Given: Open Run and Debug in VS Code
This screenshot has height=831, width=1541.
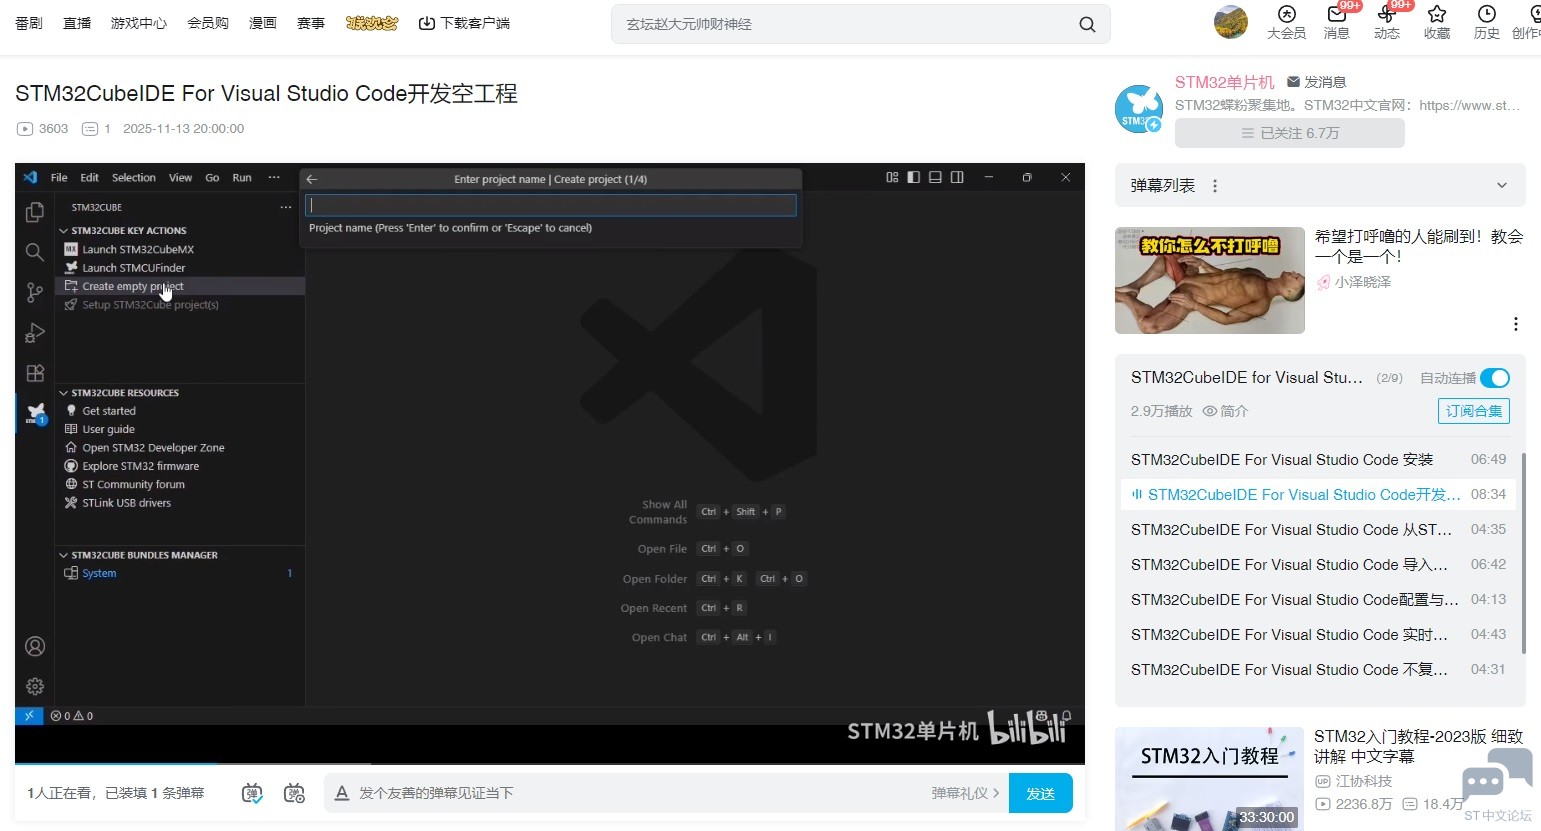Looking at the screenshot, I should [35, 332].
